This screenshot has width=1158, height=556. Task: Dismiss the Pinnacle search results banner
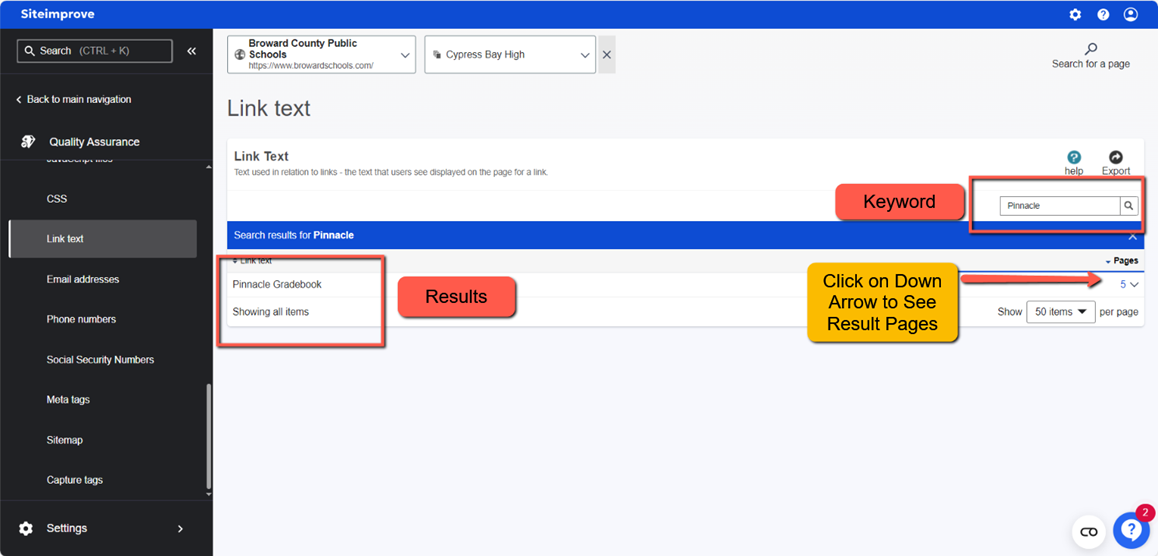(x=1132, y=236)
